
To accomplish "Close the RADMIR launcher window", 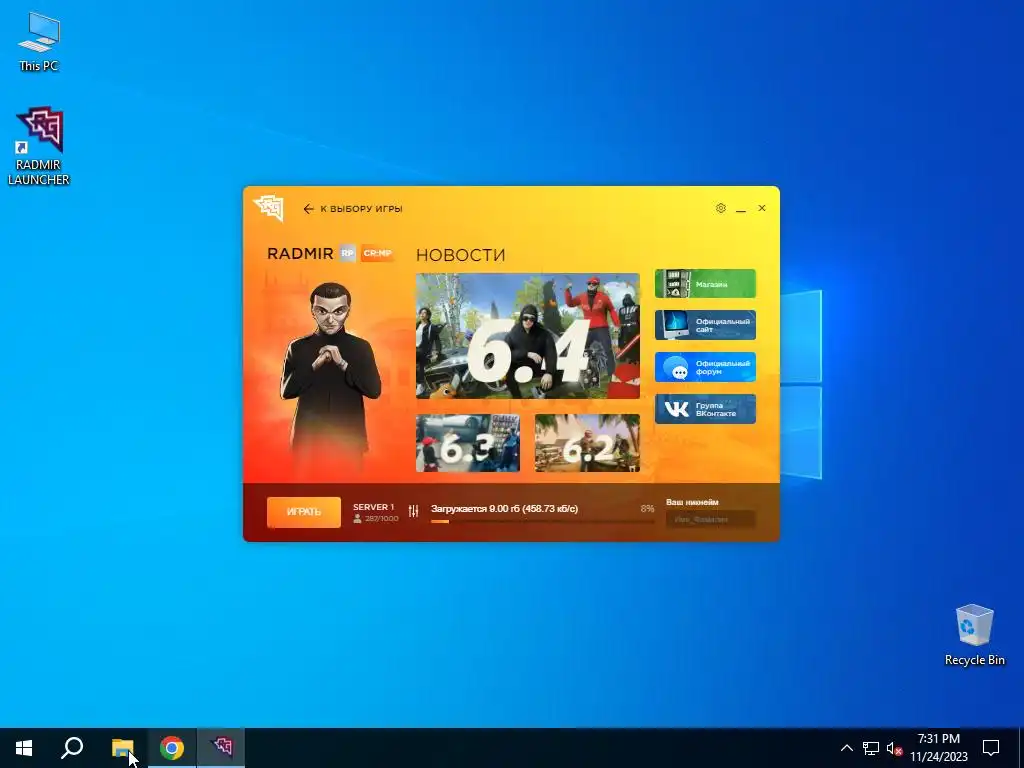I will click(x=761, y=208).
